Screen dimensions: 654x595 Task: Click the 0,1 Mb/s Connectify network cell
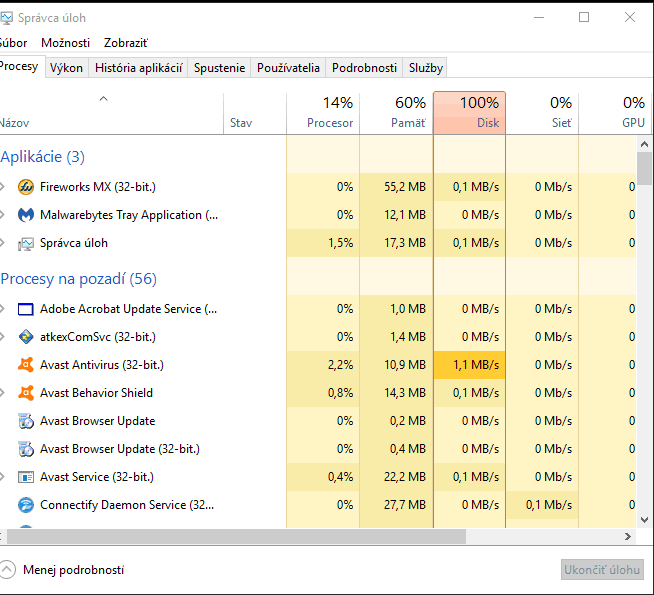pos(542,505)
